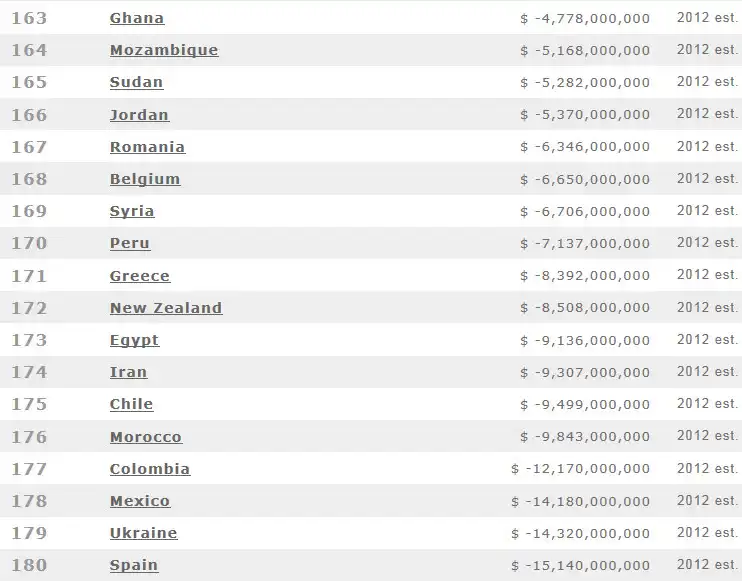Click the Mozambique link
Viewport: 742px width, 581px height.
tap(164, 50)
